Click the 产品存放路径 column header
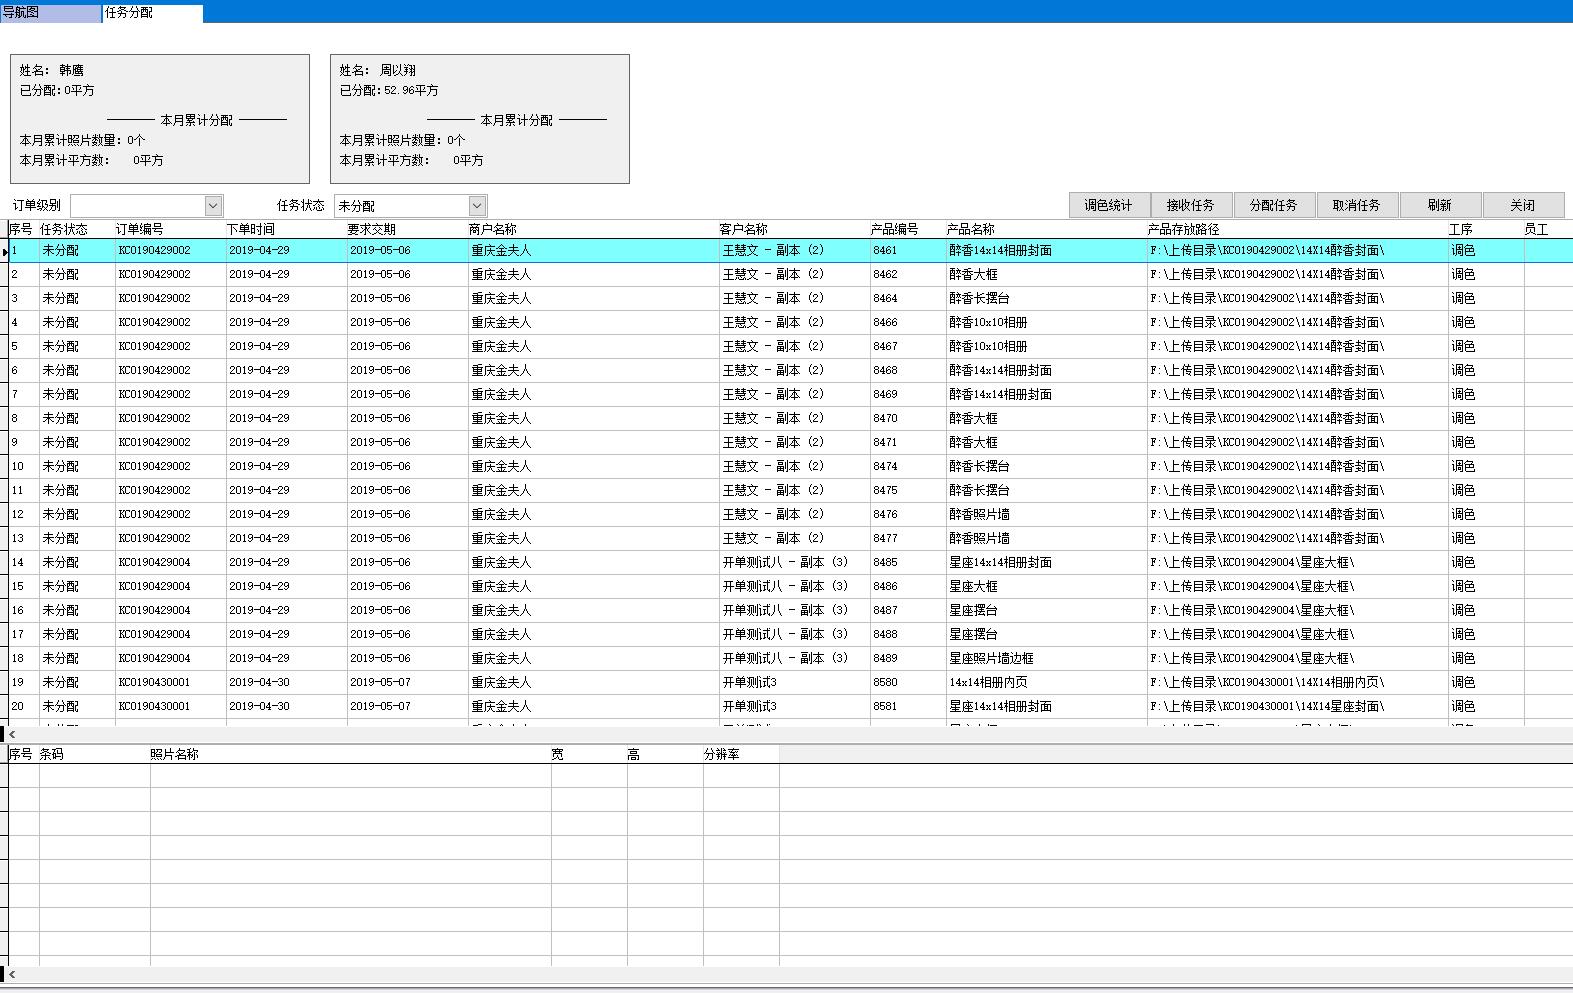 pyautogui.click(x=1183, y=229)
